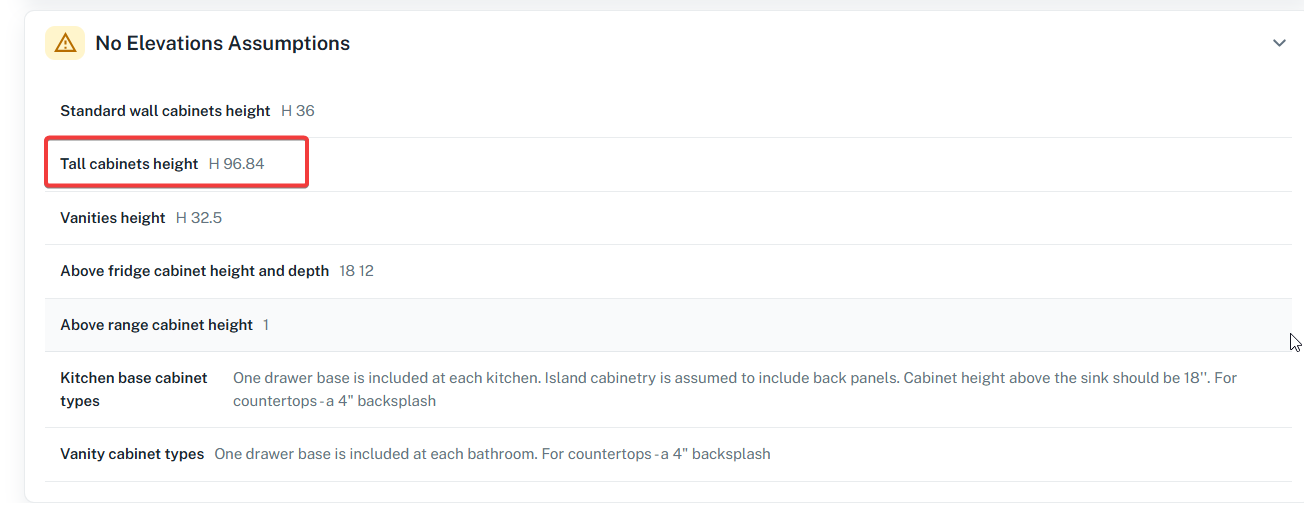This screenshot has height=505, width=1304.
Task: Select the Above range cabinet height label
Action: click(156, 325)
